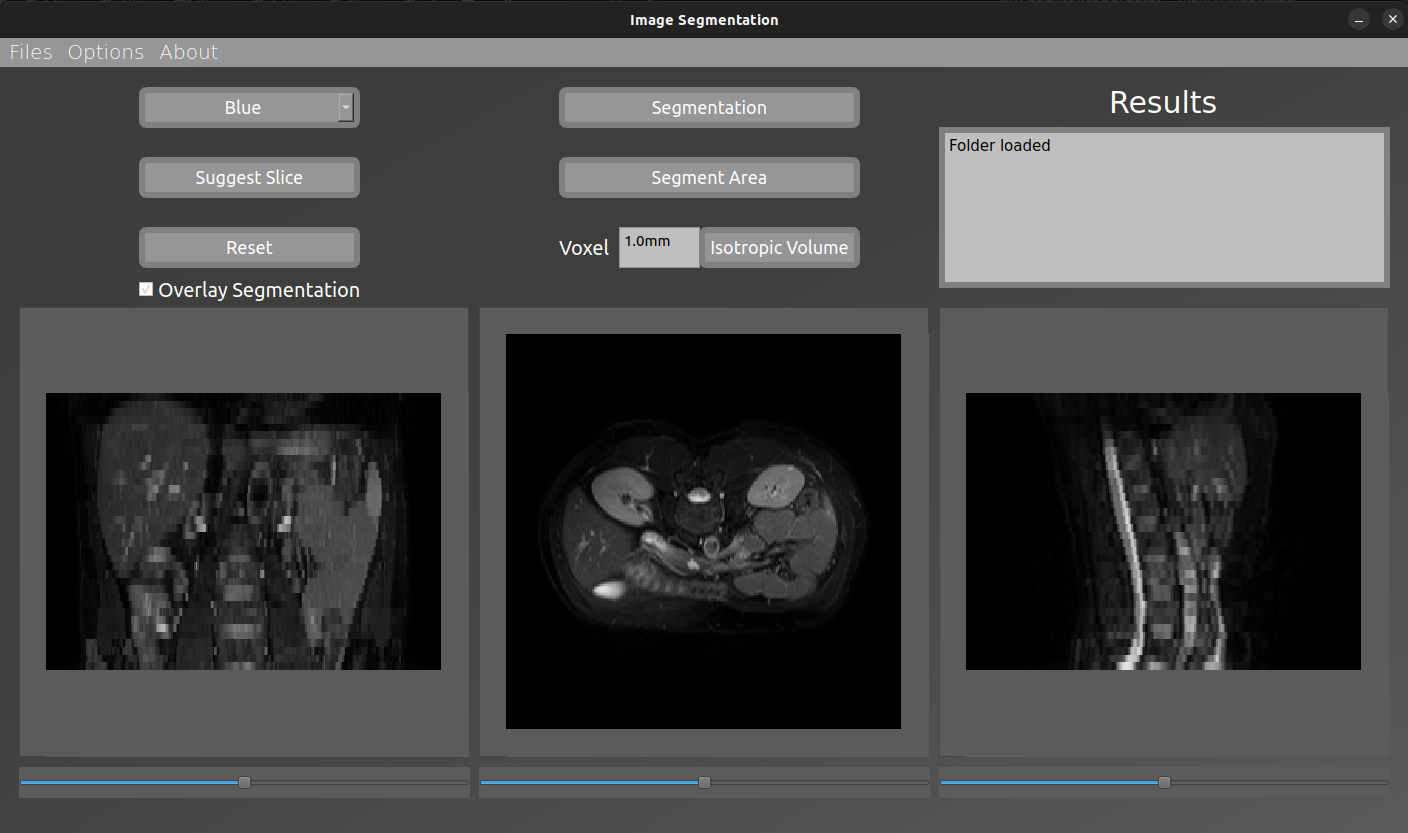Click the Voxel size input field
The width and height of the screenshot is (1408, 833).
[x=658, y=247]
